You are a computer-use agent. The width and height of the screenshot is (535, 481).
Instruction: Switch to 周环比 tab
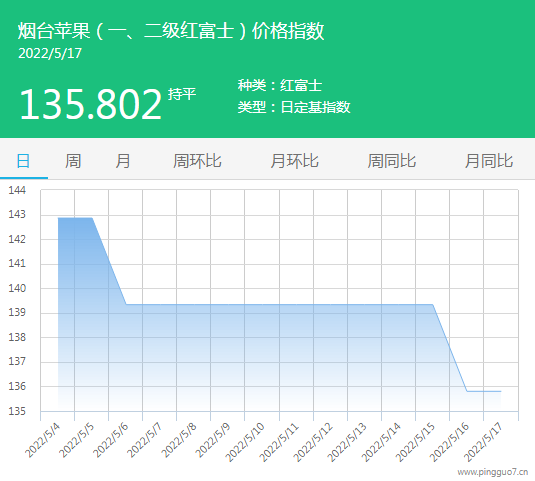point(197,161)
